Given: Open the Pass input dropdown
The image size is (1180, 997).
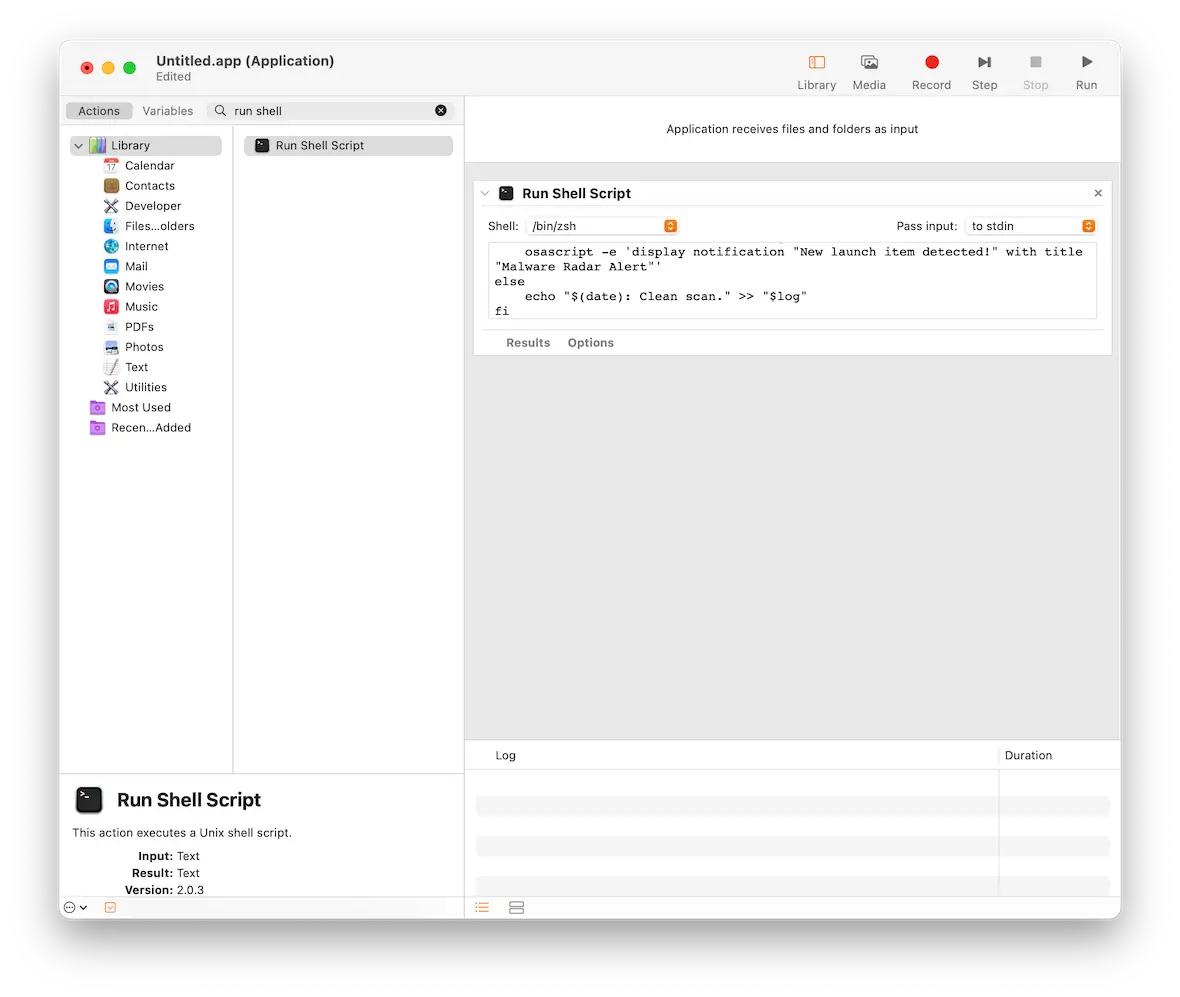Looking at the screenshot, I should 1030,226.
